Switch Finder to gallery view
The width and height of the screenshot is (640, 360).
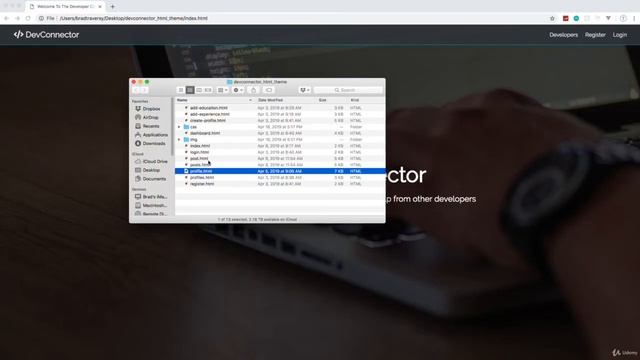click(208, 90)
